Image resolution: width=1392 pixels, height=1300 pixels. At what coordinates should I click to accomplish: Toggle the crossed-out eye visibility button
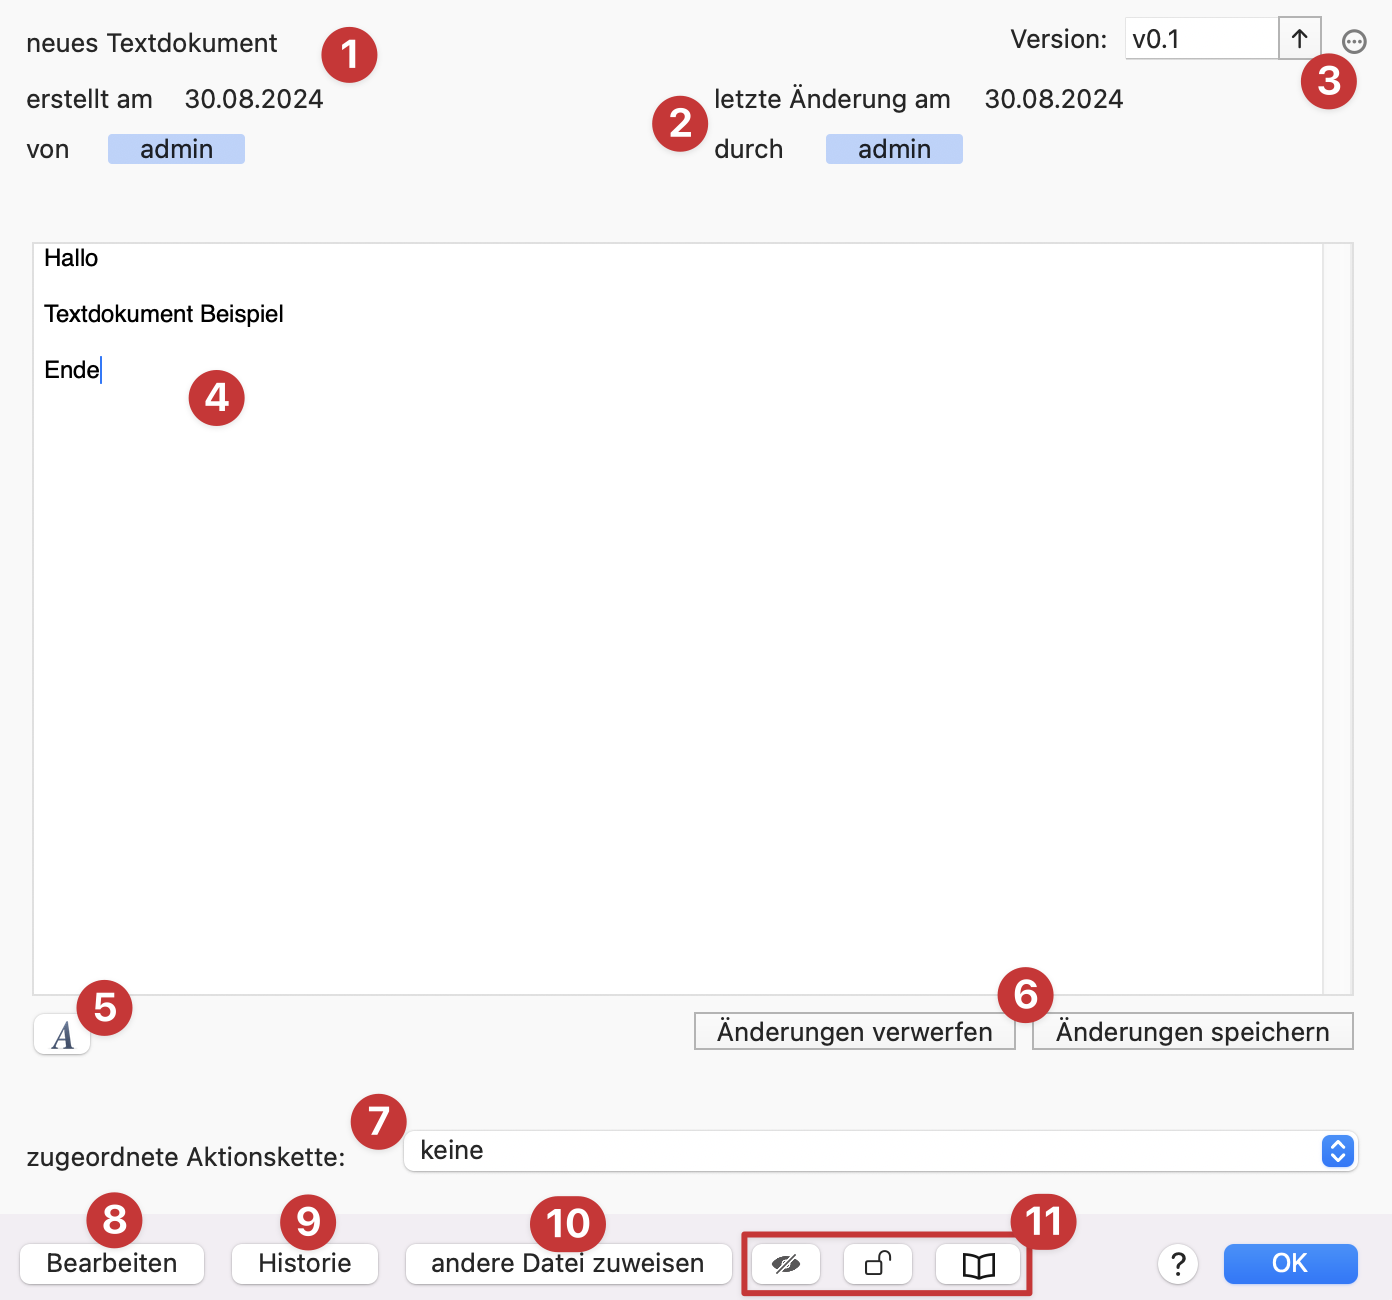(x=786, y=1264)
